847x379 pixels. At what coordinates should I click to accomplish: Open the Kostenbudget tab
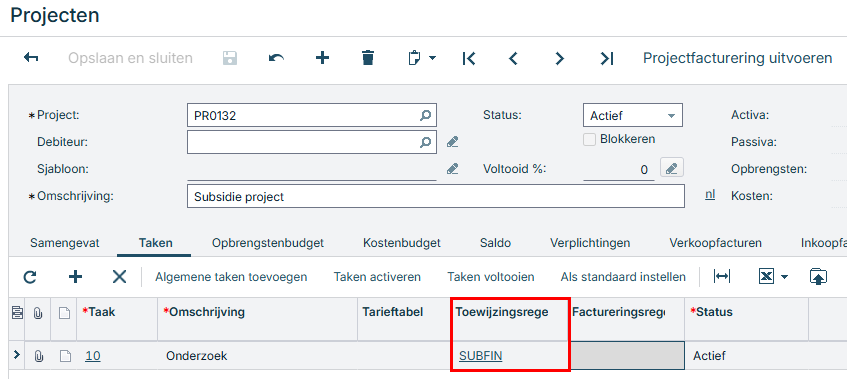(402, 243)
